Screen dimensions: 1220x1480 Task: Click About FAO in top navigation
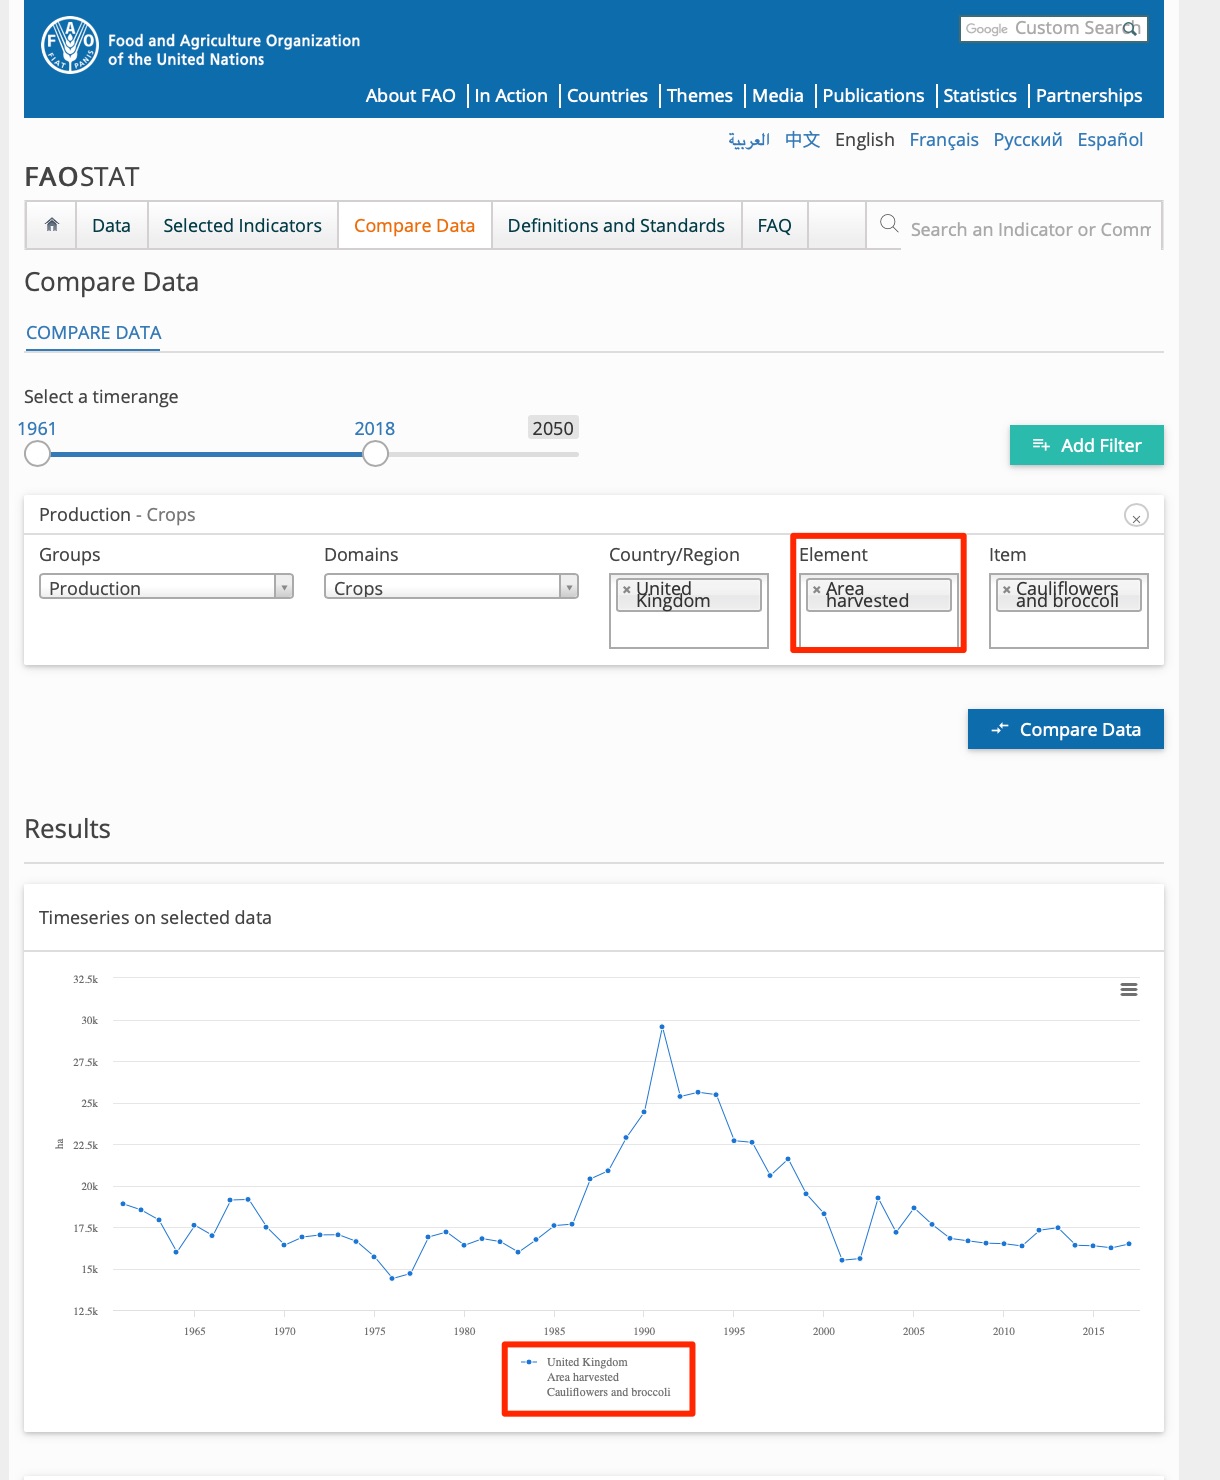click(x=410, y=96)
